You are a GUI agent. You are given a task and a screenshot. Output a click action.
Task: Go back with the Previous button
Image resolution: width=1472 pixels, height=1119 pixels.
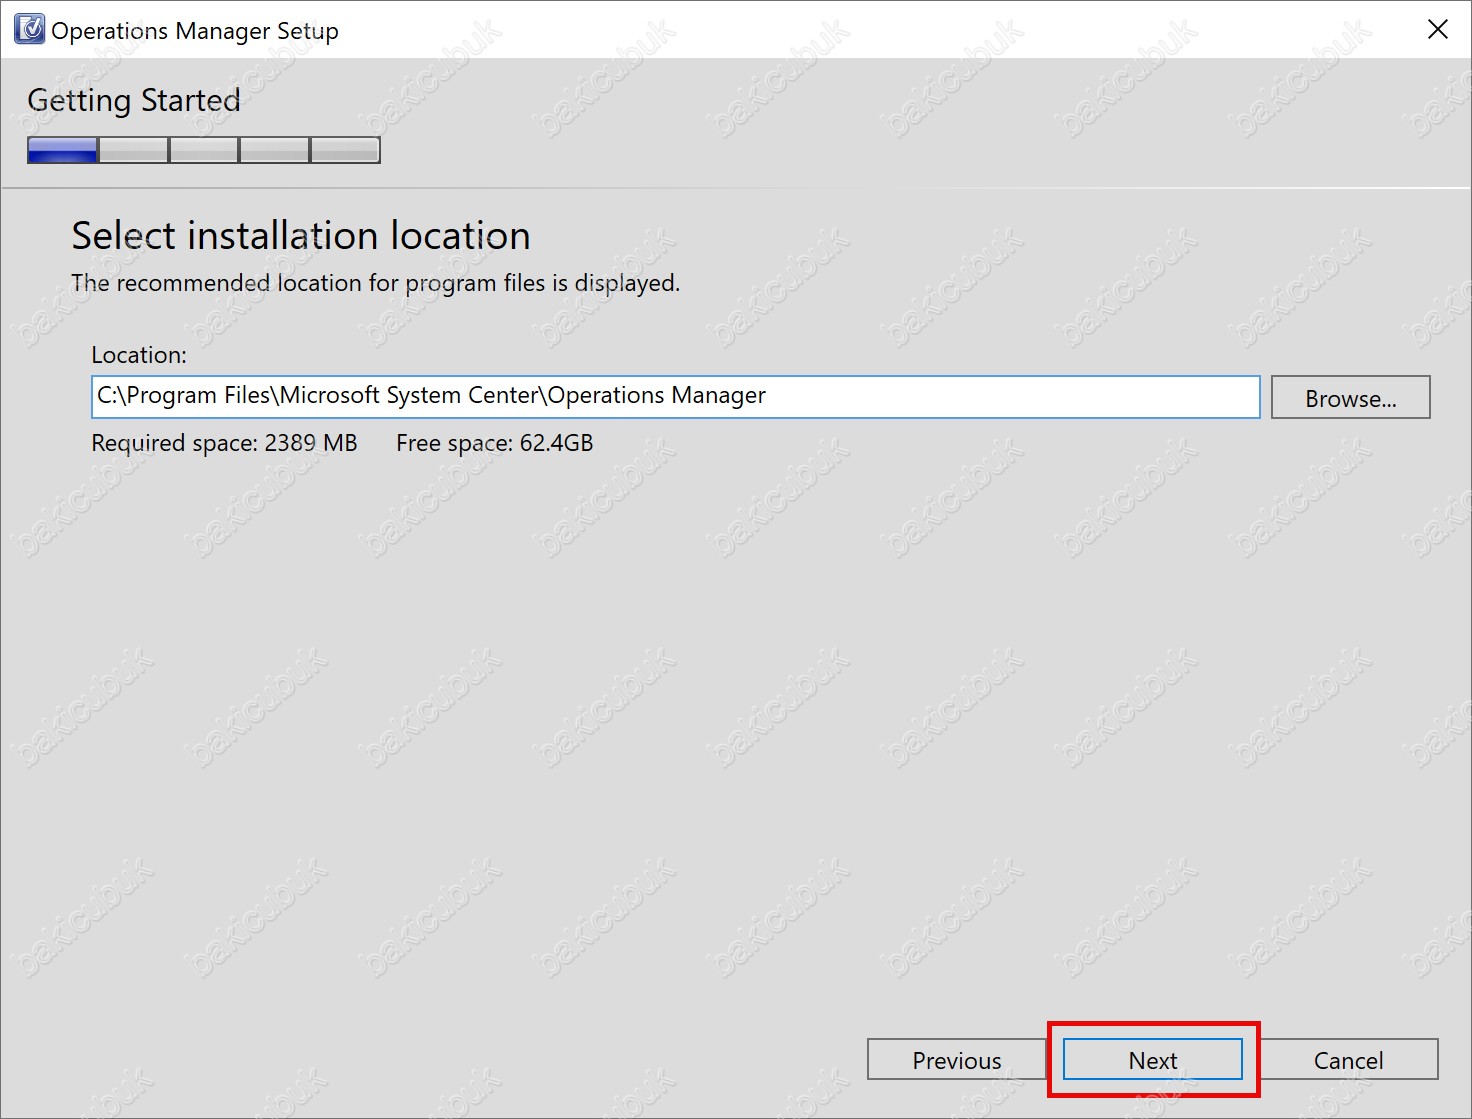point(956,1060)
